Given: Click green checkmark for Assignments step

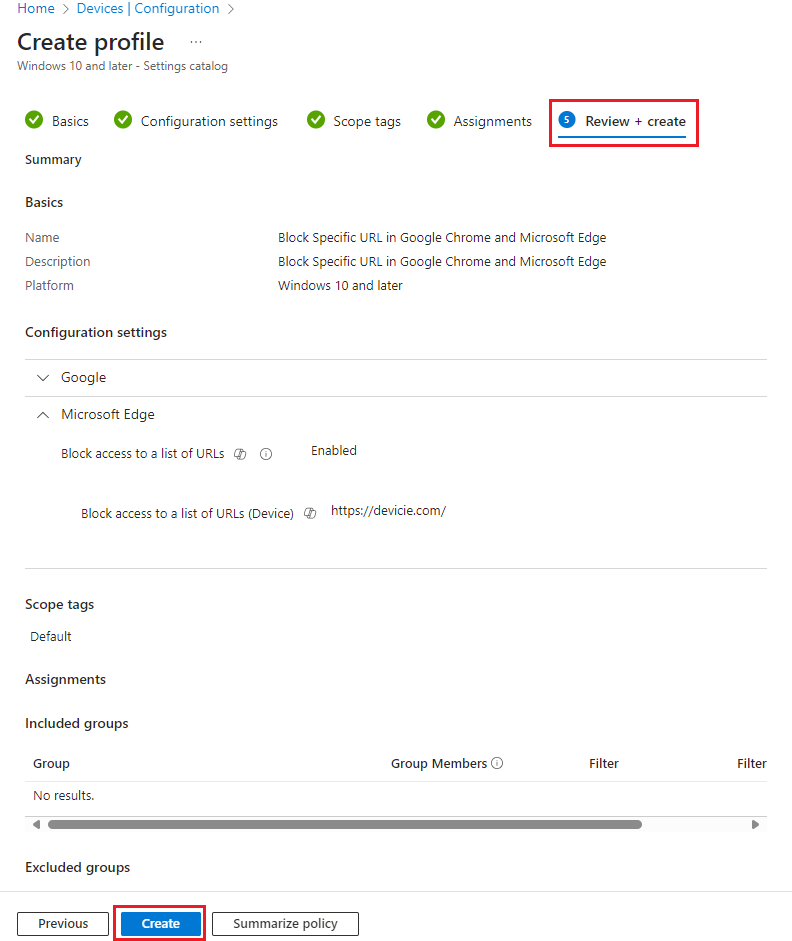Looking at the screenshot, I should click(436, 120).
